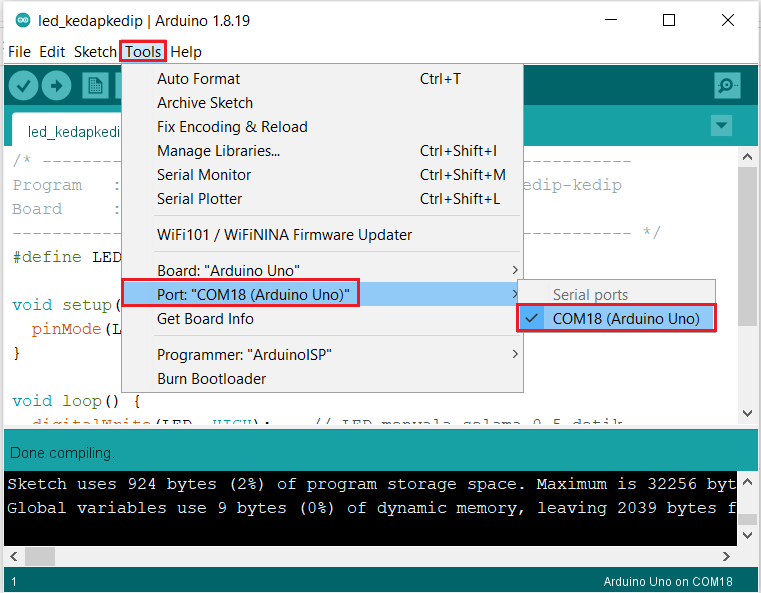761x593 pixels.
Task: Choose Auto Format
Action: [x=322, y=79]
